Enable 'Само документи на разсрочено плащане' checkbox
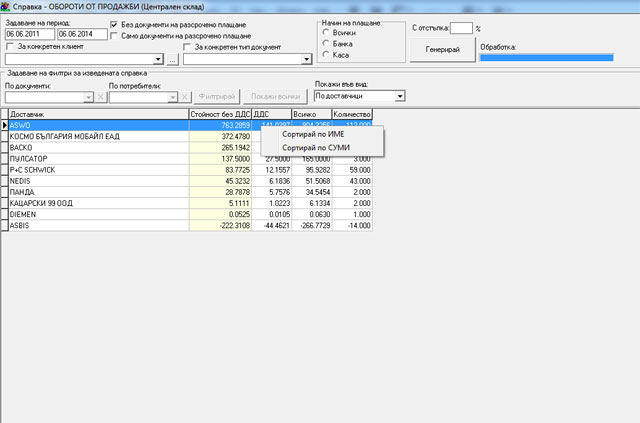The image size is (640, 423). pos(114,36)
